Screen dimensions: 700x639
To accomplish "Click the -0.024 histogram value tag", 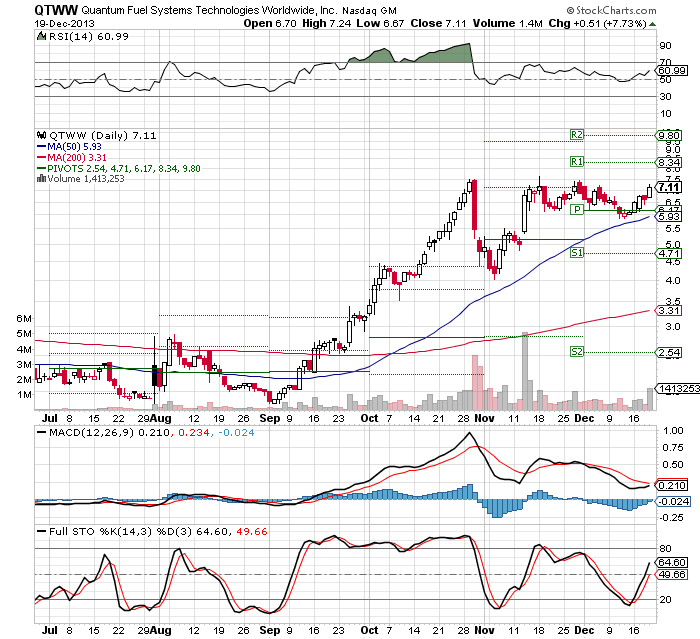I will (673, 501).
